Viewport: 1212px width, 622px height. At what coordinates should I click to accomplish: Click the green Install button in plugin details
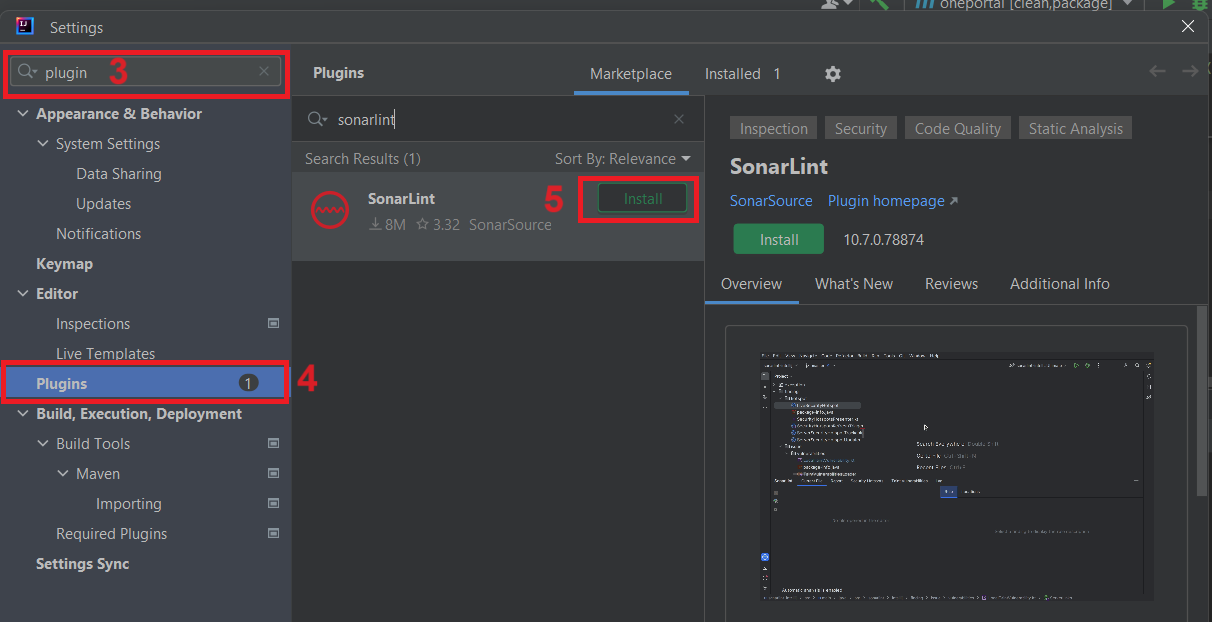pyautogui.click(x=779, y=240)
